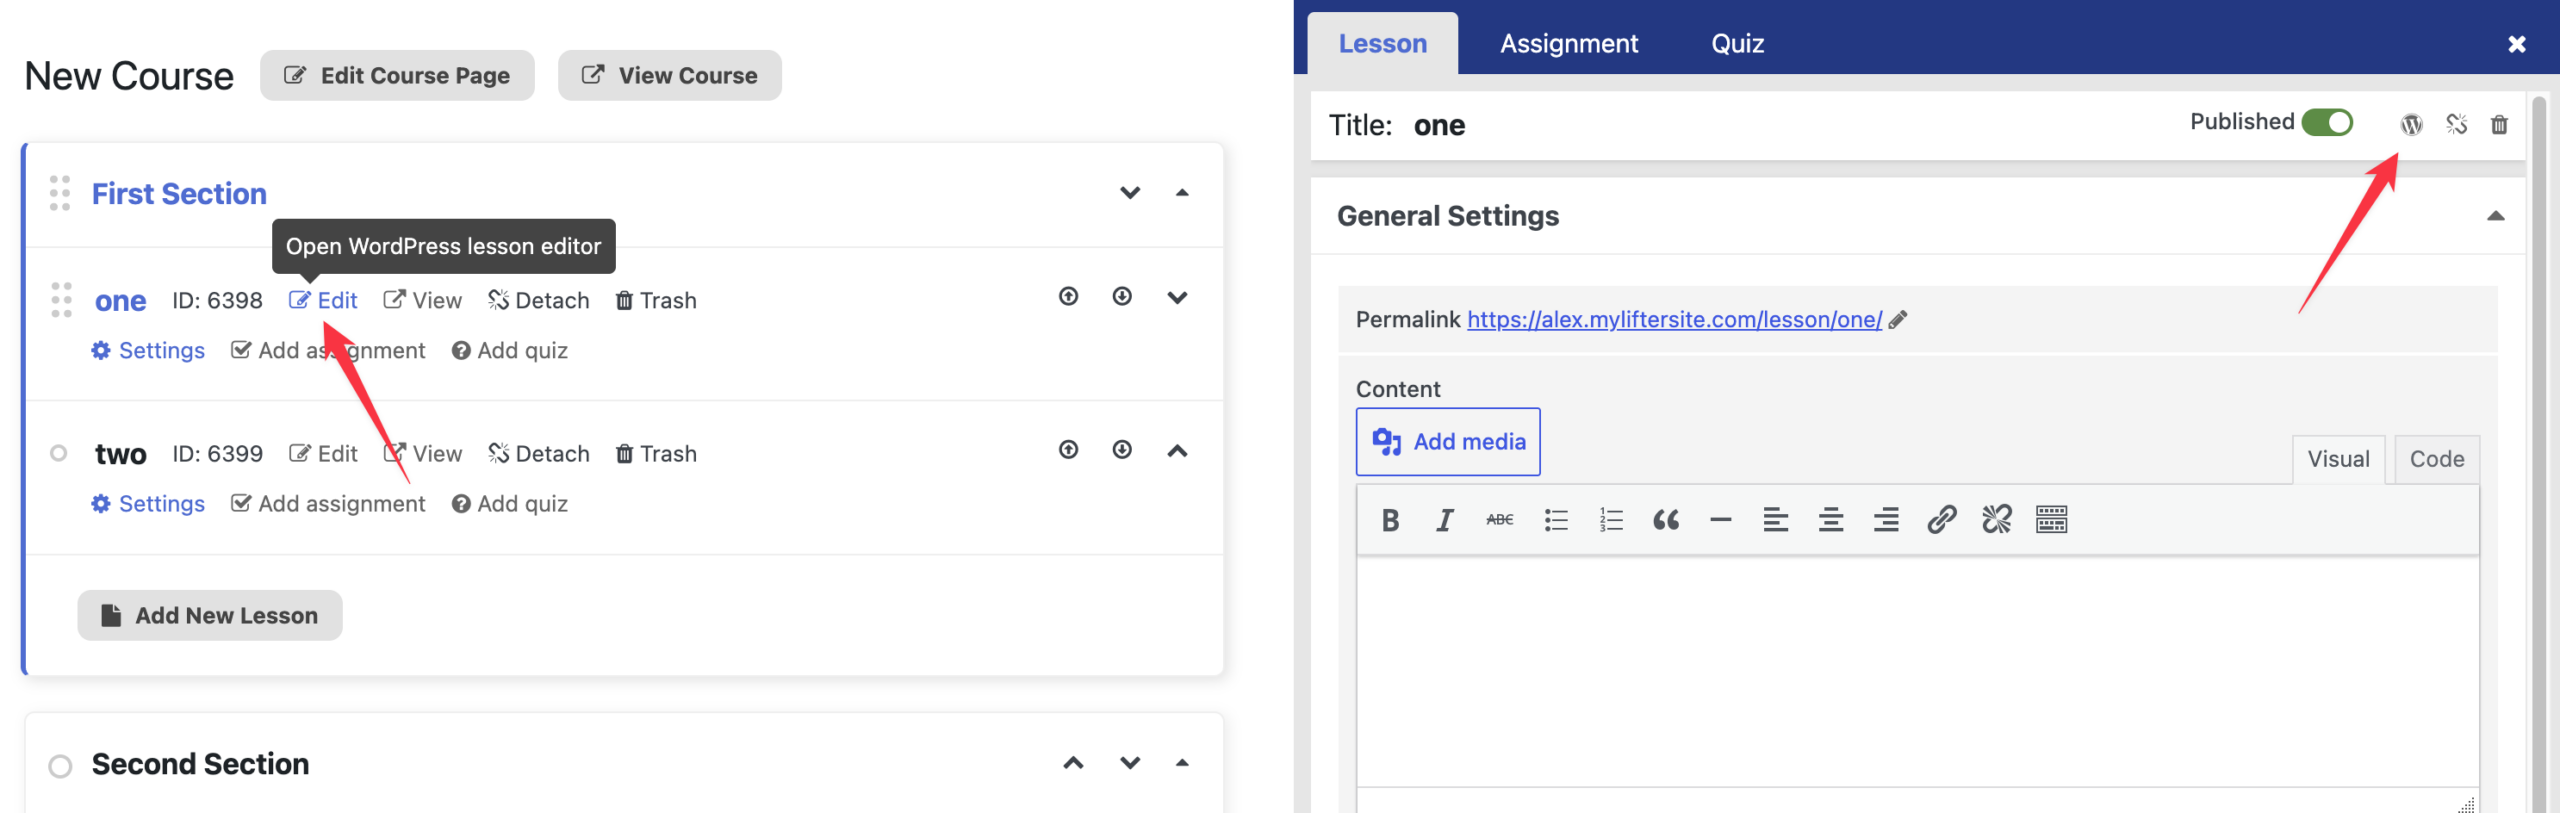Trash lesson two
The width and height of the screenshot is (2560, 813).
656,454
